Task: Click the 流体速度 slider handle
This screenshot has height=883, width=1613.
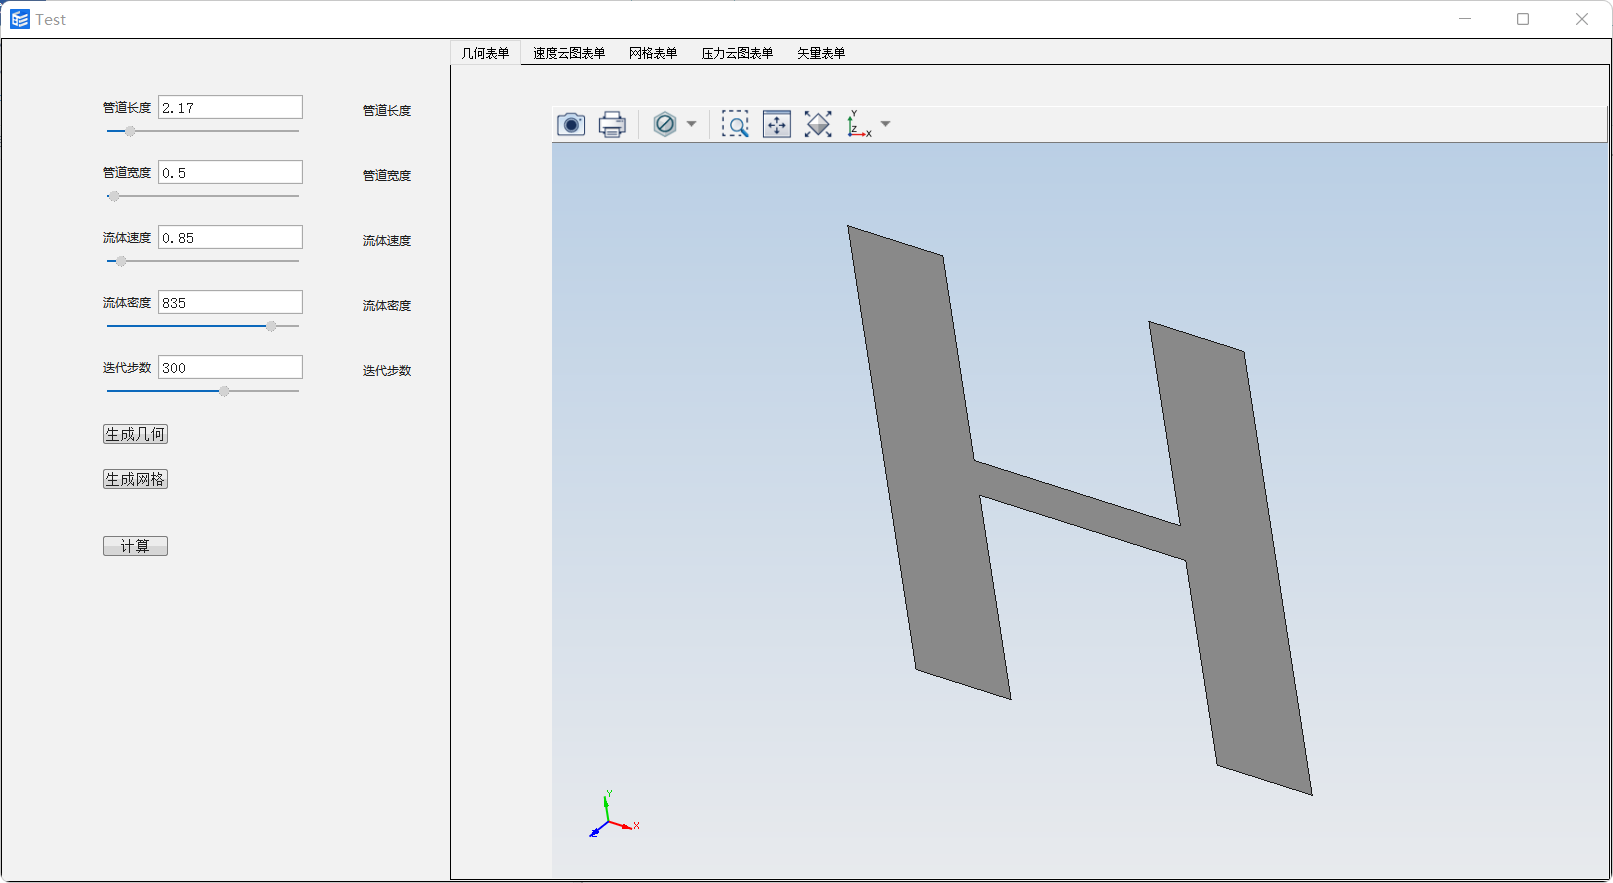Action: [x=121, y=261]
